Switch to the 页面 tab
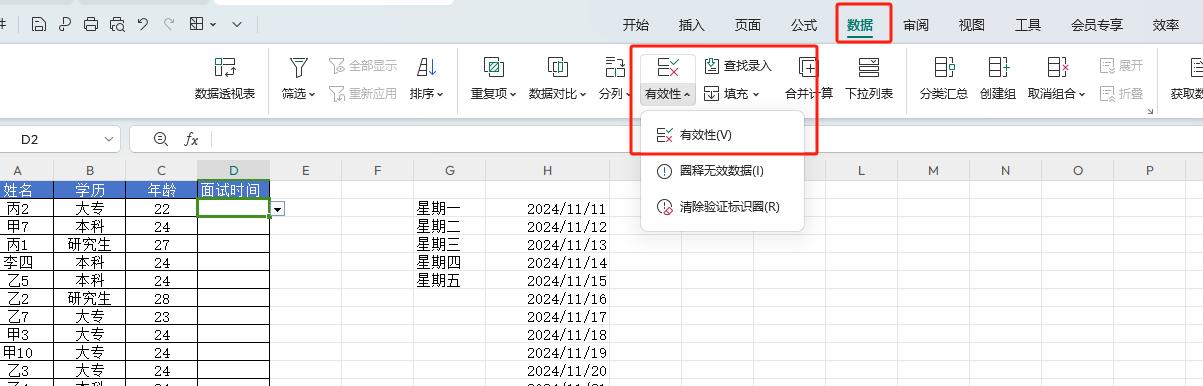The image size is (1203, 386). [x=747, y=26]
